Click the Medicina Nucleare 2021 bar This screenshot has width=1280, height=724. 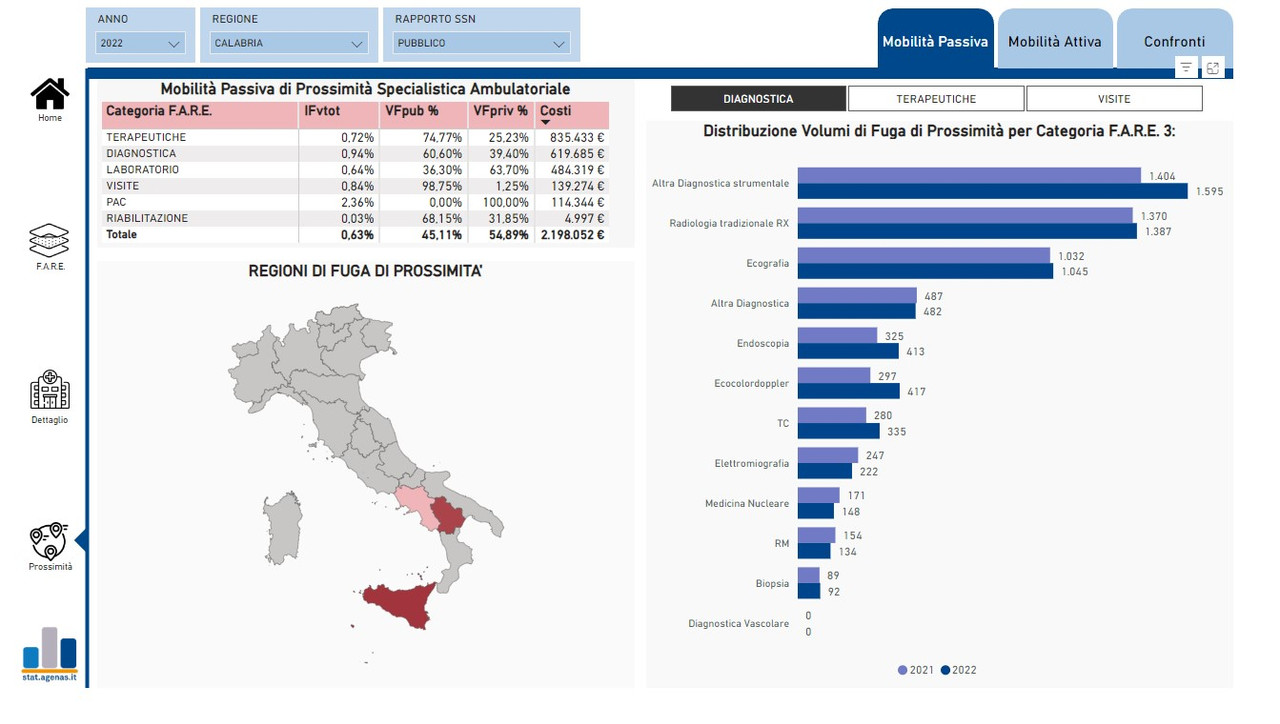coord(818,495)
